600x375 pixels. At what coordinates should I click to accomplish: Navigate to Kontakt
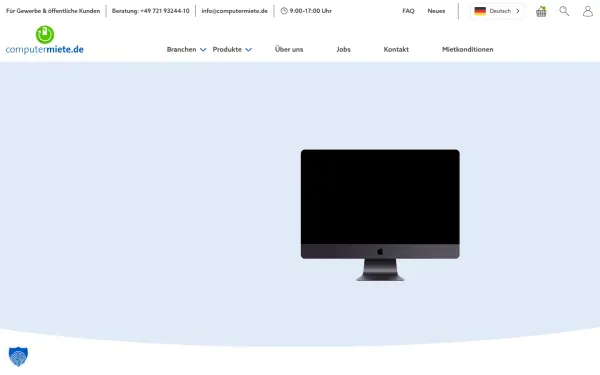pos(396,49)
